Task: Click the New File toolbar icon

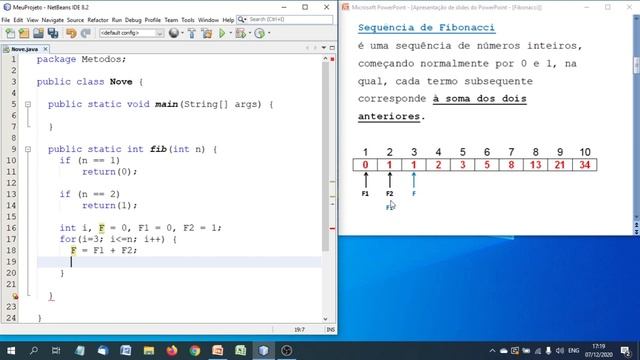Action: pyautogui.click(x=10, y=33)
